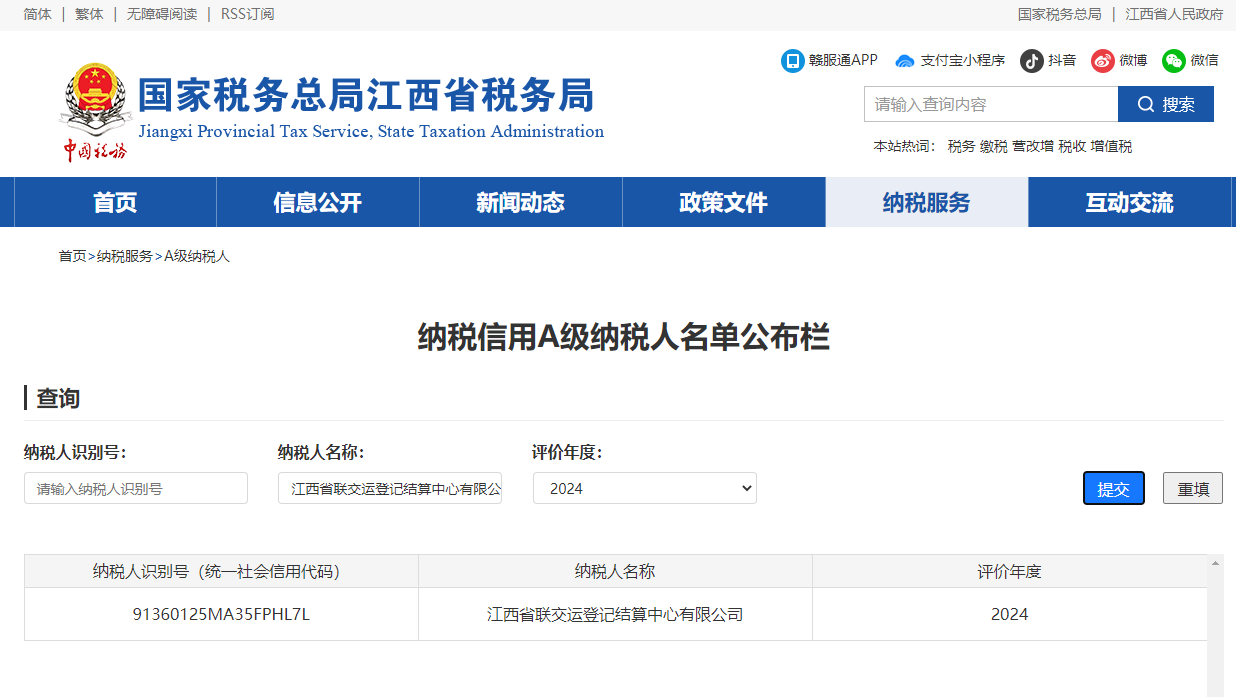This screenshot has width=1236, height=697.
Task: Open the 纳税服务 navigation tab
Action: pyautogui.click(x=926, y=203)
